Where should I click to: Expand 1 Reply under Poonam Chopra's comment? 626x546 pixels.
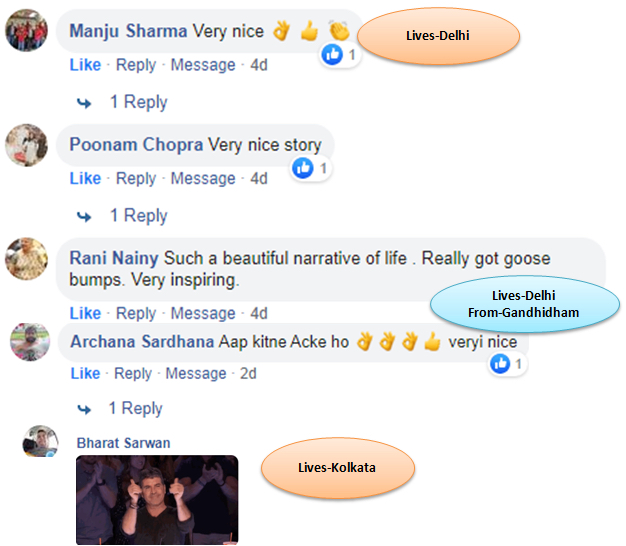pos(138,216)
